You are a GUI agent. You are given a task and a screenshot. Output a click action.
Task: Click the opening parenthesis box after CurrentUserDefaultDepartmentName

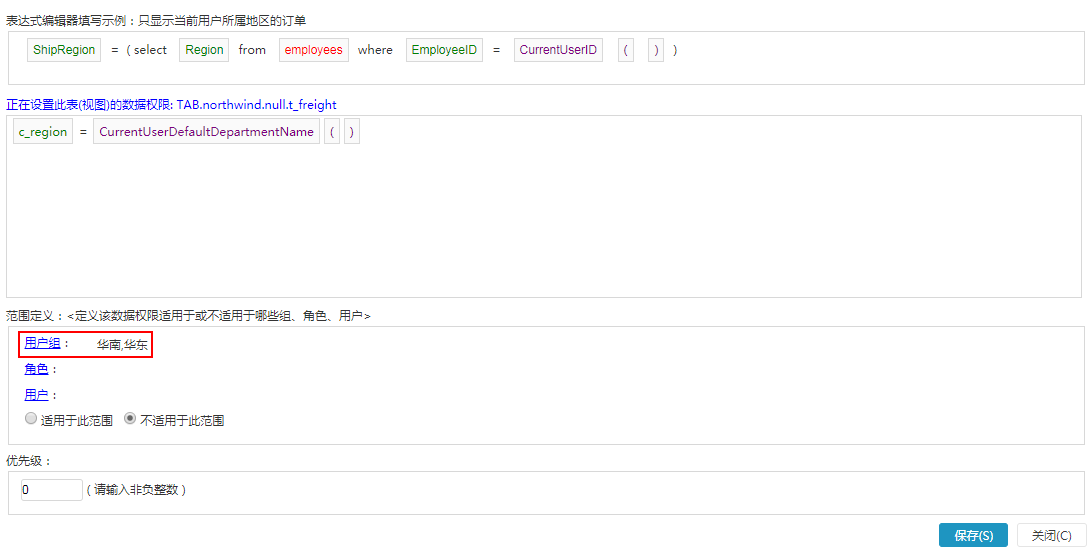tap(332, 132)
